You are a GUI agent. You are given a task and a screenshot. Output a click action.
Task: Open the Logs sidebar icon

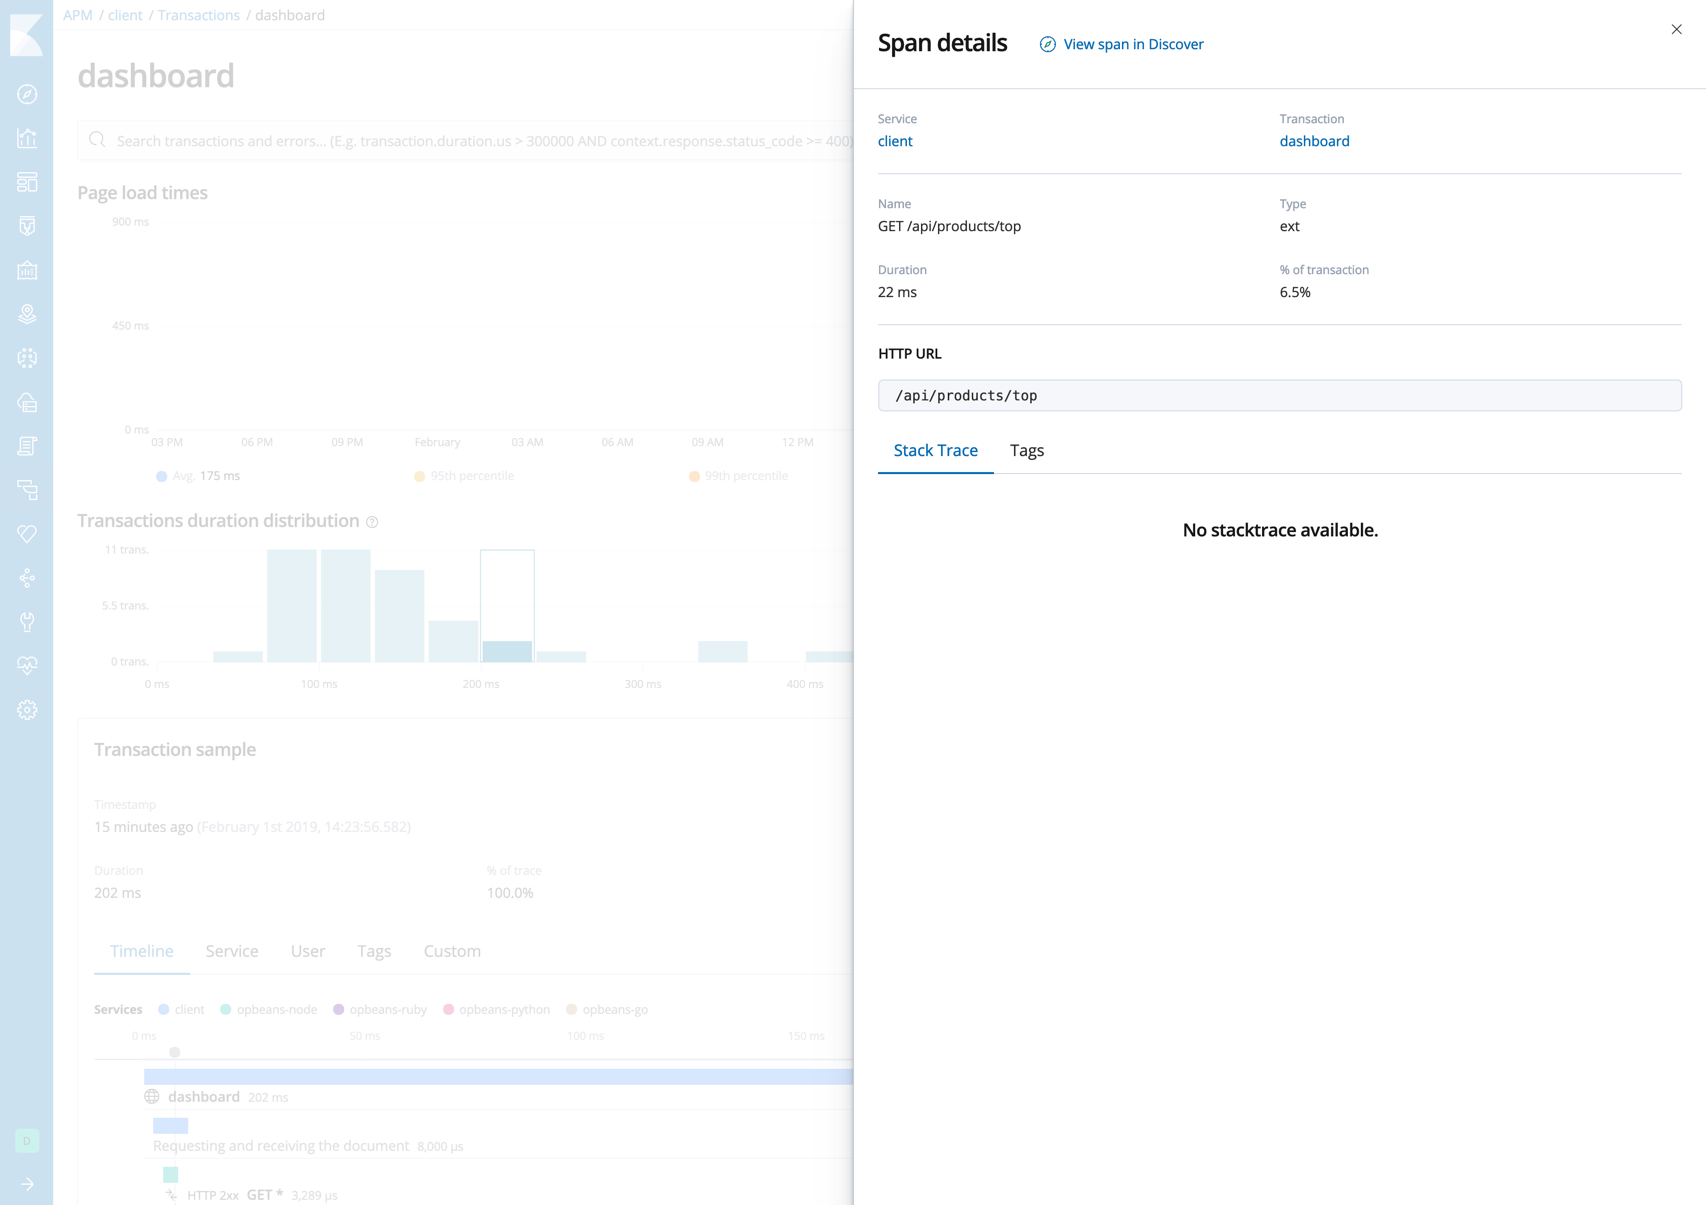coord(27,446)
